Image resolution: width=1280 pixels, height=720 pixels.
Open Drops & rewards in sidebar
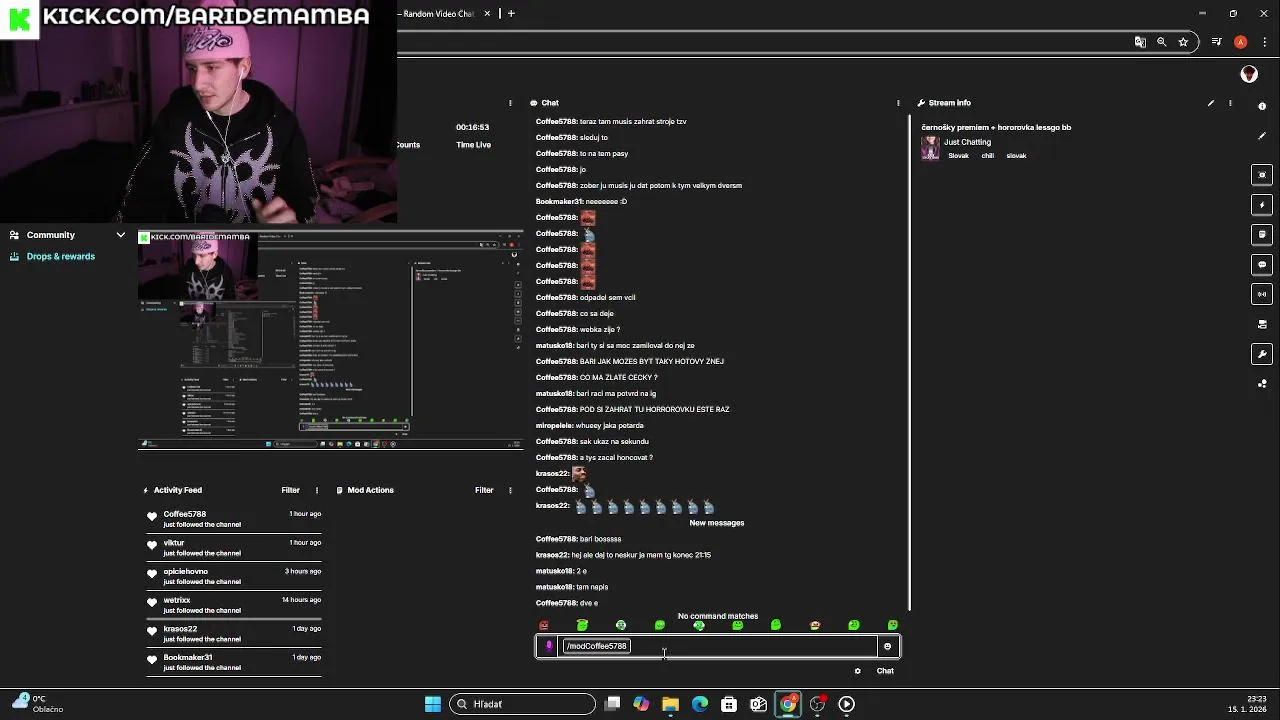61,257
